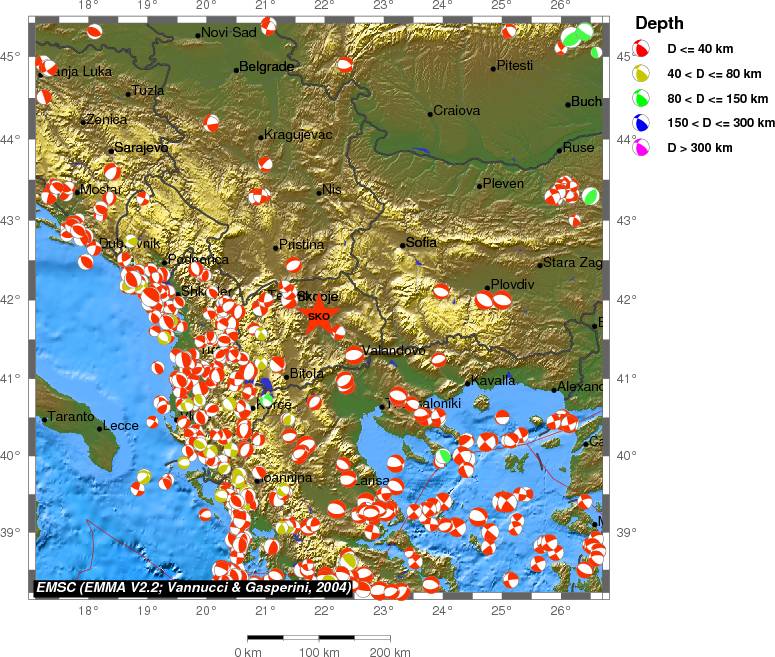Click the Pleven city label
This screenshot has width=775, height=657.
click(x=503, y=183)
